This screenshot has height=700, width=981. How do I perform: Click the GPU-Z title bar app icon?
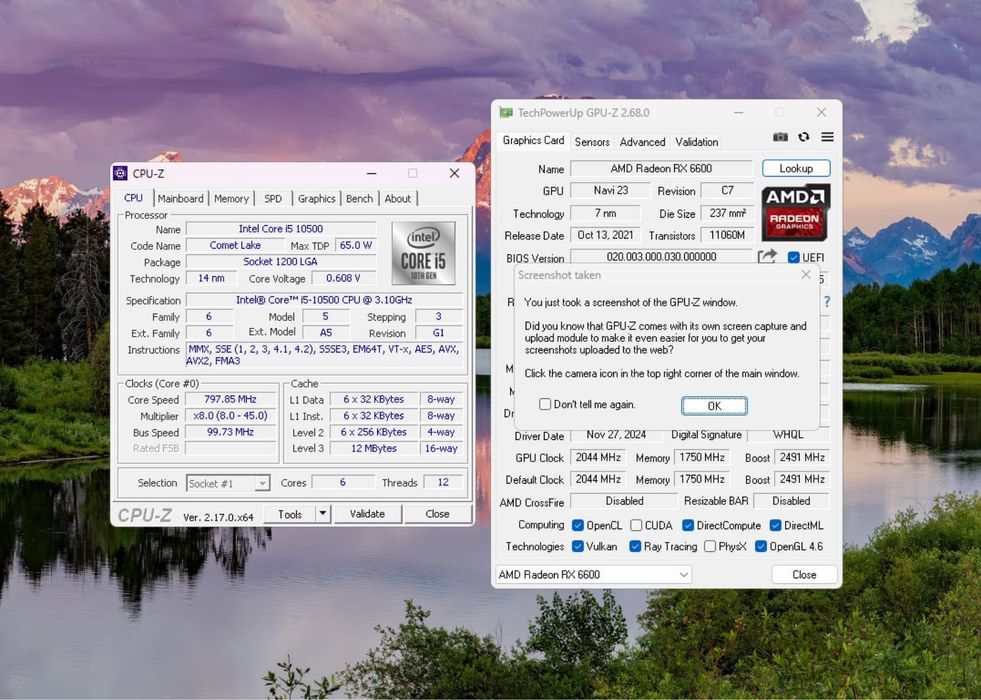coord(506,113)
